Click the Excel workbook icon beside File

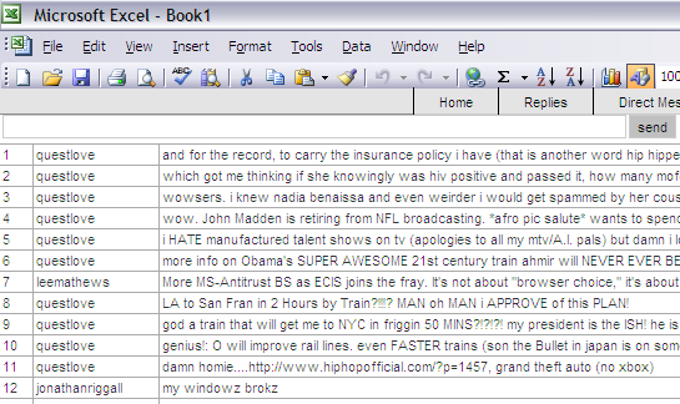(x=21, y=46)
